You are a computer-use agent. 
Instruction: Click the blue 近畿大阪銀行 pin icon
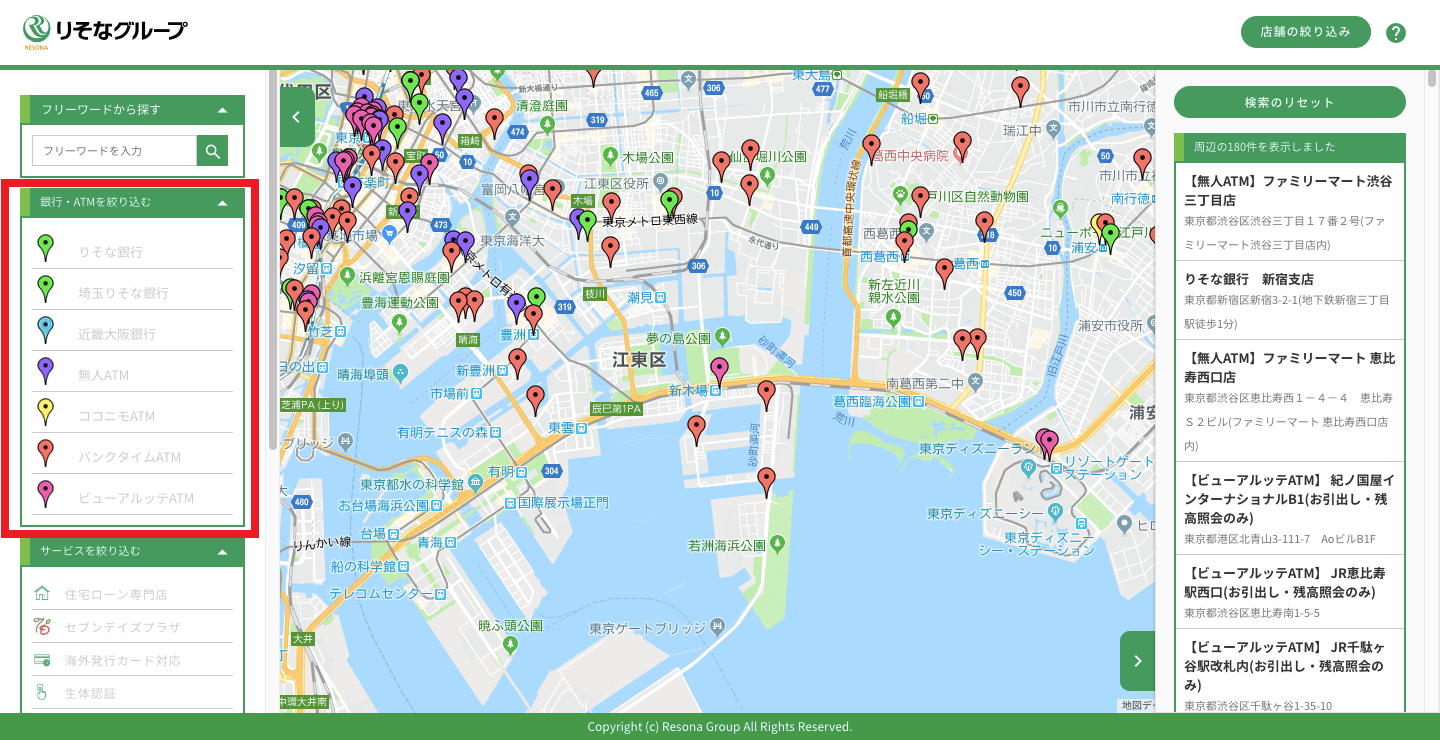45,329
